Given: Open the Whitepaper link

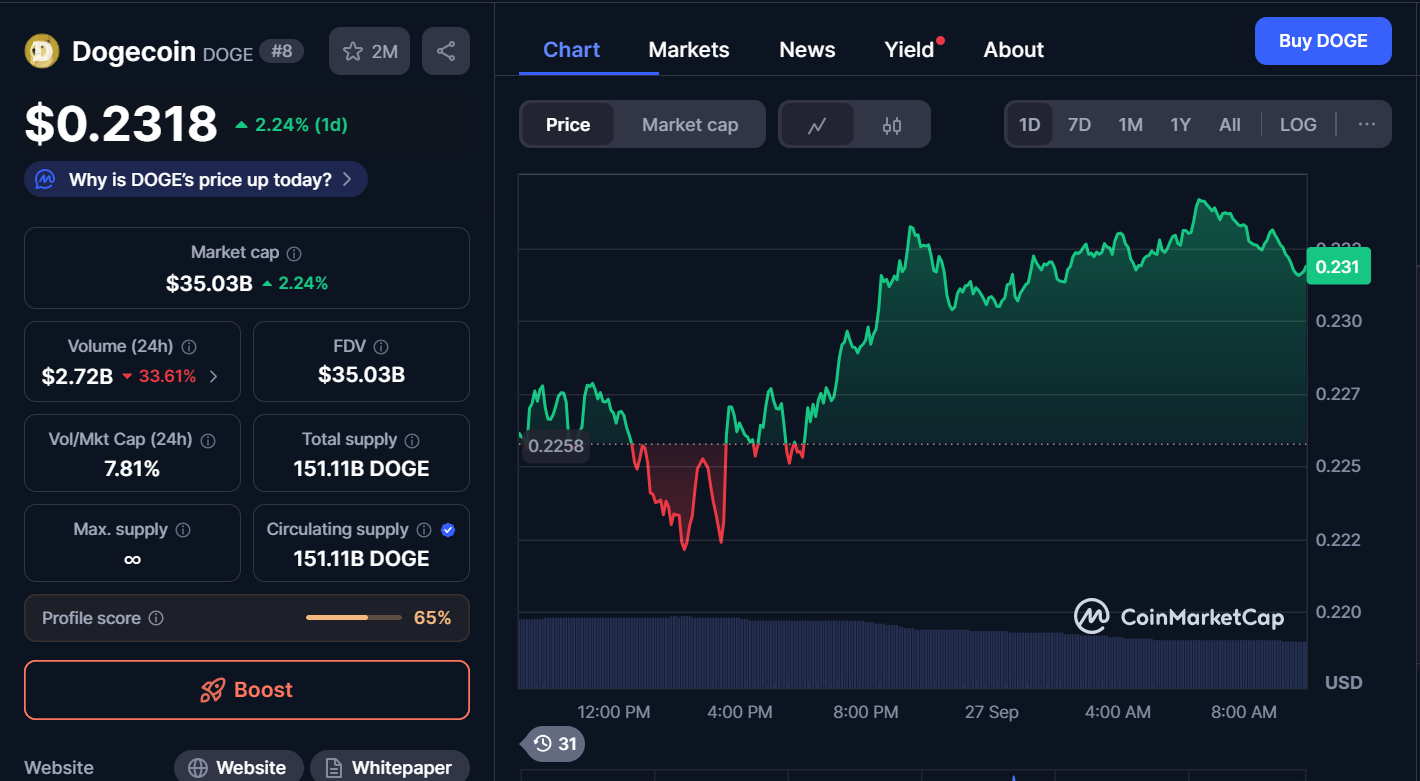Looking at the screenshot, I should click(389, 768).
